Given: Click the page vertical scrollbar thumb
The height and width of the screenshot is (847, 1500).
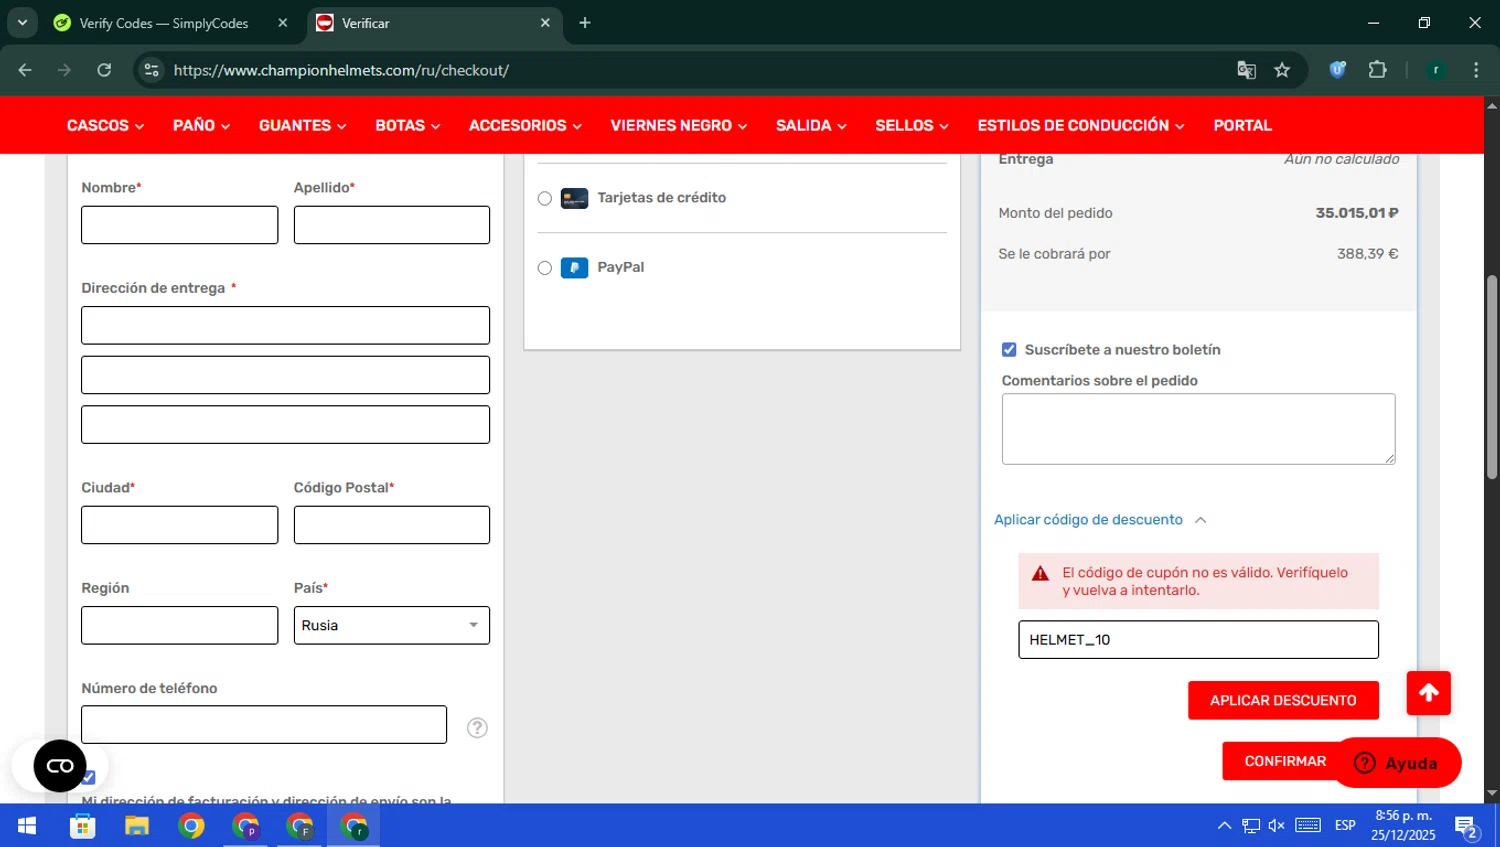Looking at the screenshot, I should [1492, 376].
